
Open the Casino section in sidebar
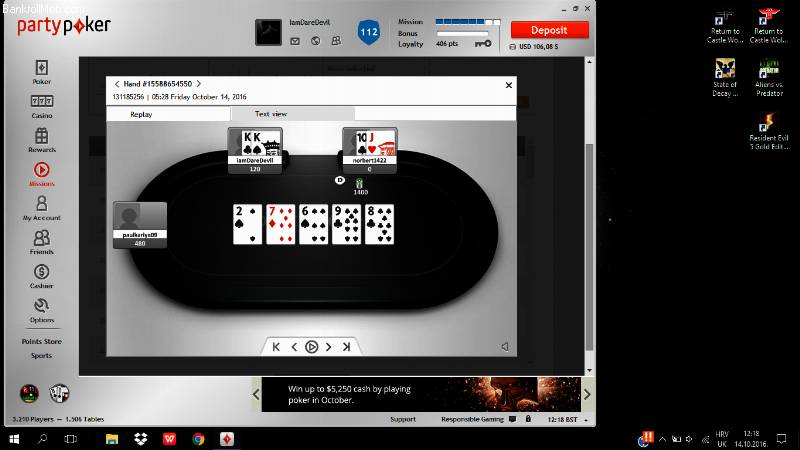41,106
